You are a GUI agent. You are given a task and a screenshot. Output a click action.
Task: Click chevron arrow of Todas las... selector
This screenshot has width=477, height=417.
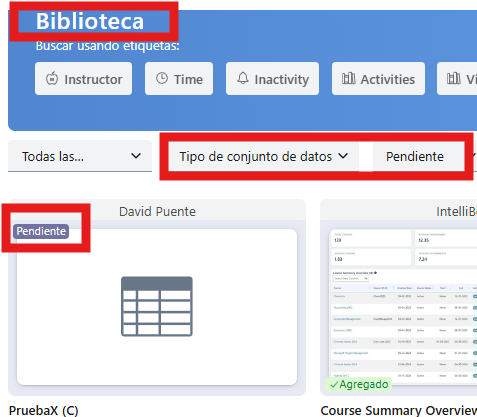[136, 156]
